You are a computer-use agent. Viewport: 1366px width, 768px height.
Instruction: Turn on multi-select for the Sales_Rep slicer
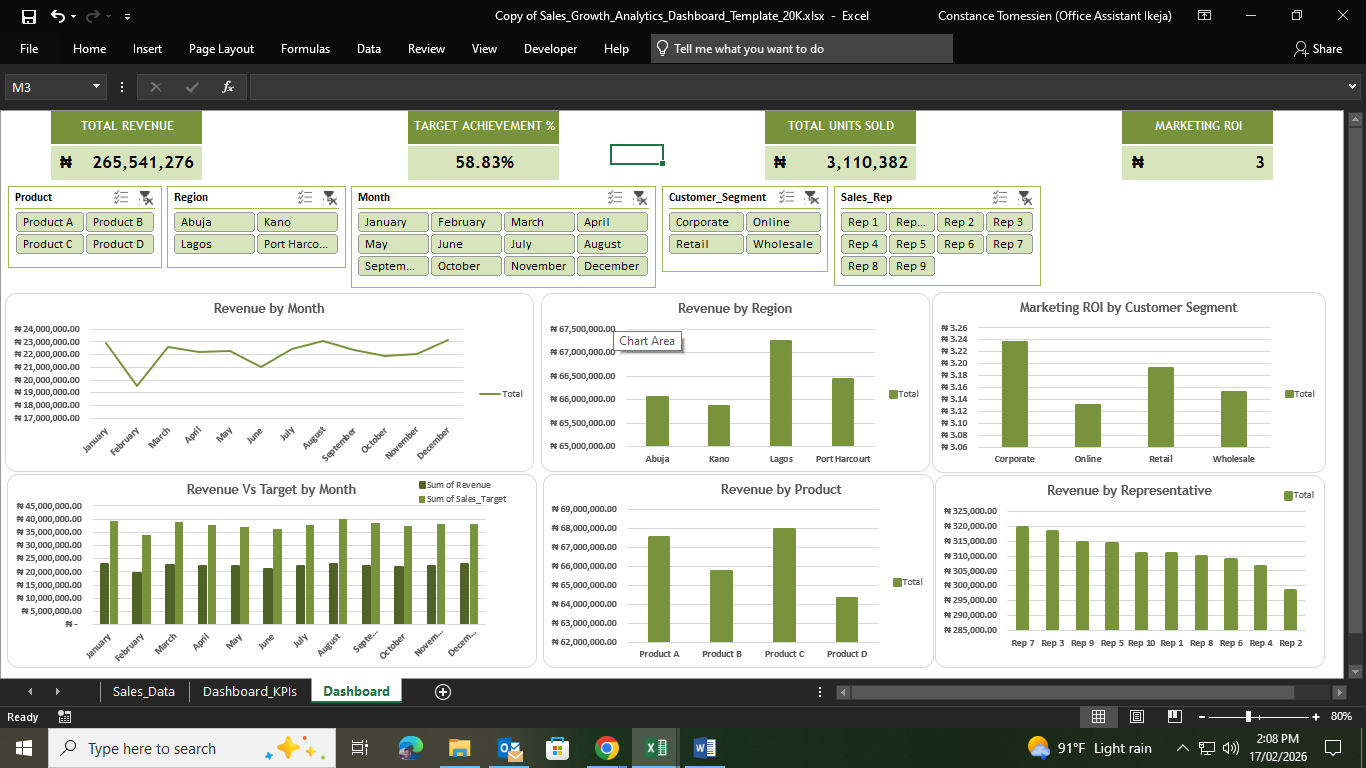click(999, 197)
